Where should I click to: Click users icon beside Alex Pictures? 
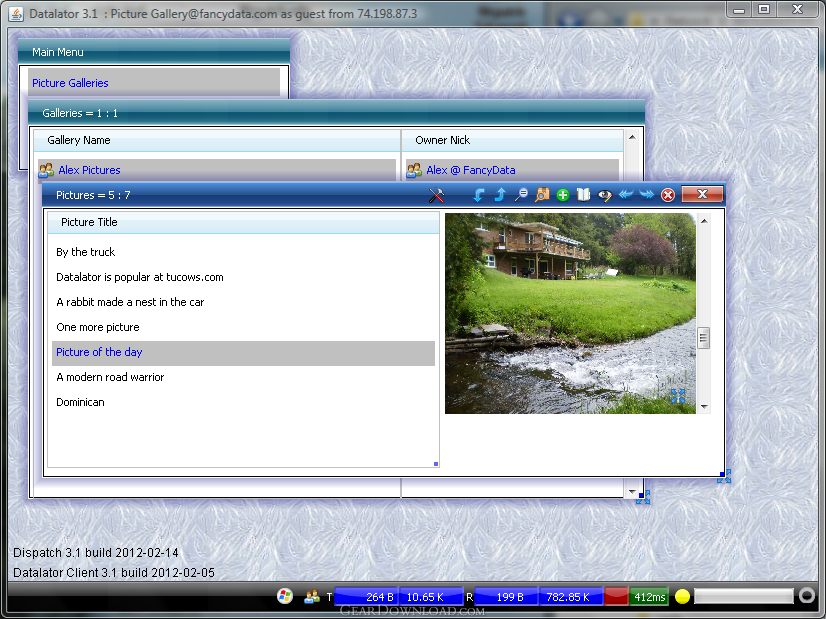46,170
